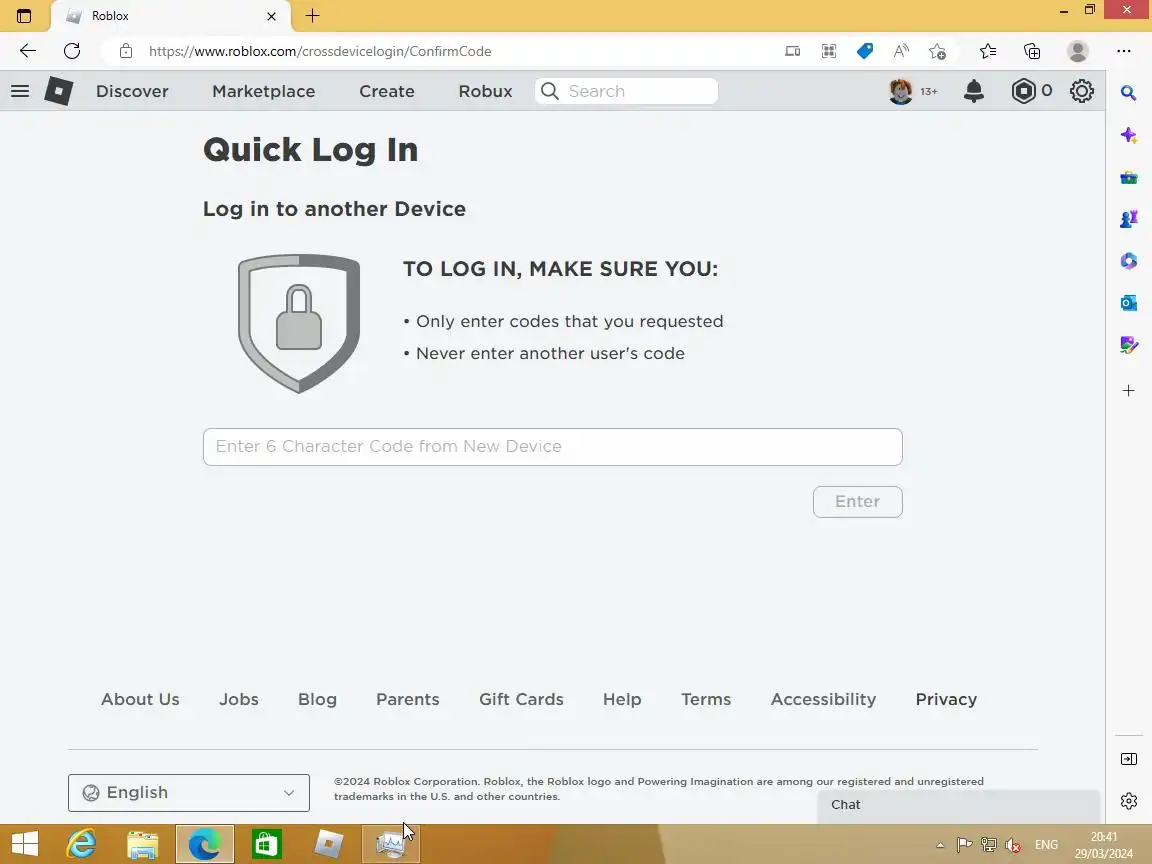Open the Parents footer link
Viewport: 1152px width, 864px height.
pyautogui.click(x=408, y=699)
